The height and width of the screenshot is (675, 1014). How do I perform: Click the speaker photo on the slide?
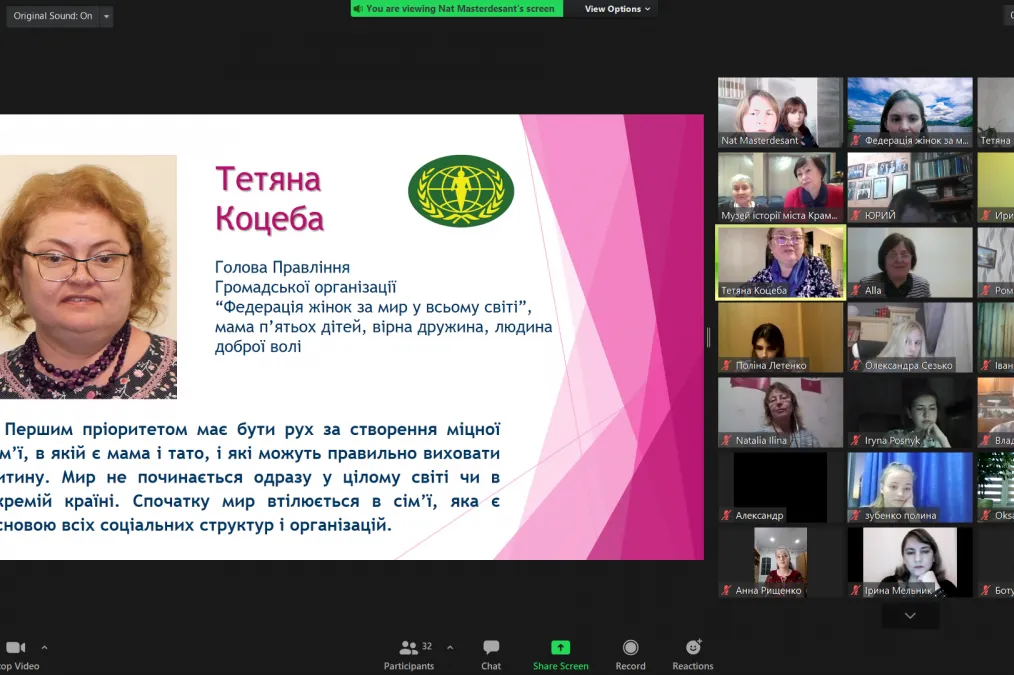pos(88,277)
